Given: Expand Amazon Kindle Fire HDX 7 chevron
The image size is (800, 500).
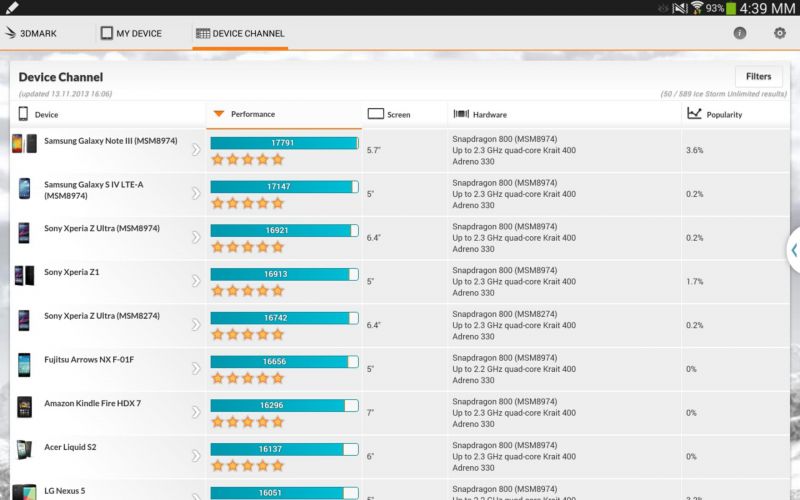Looking at the screenshot, I should [x=196, y=412].
